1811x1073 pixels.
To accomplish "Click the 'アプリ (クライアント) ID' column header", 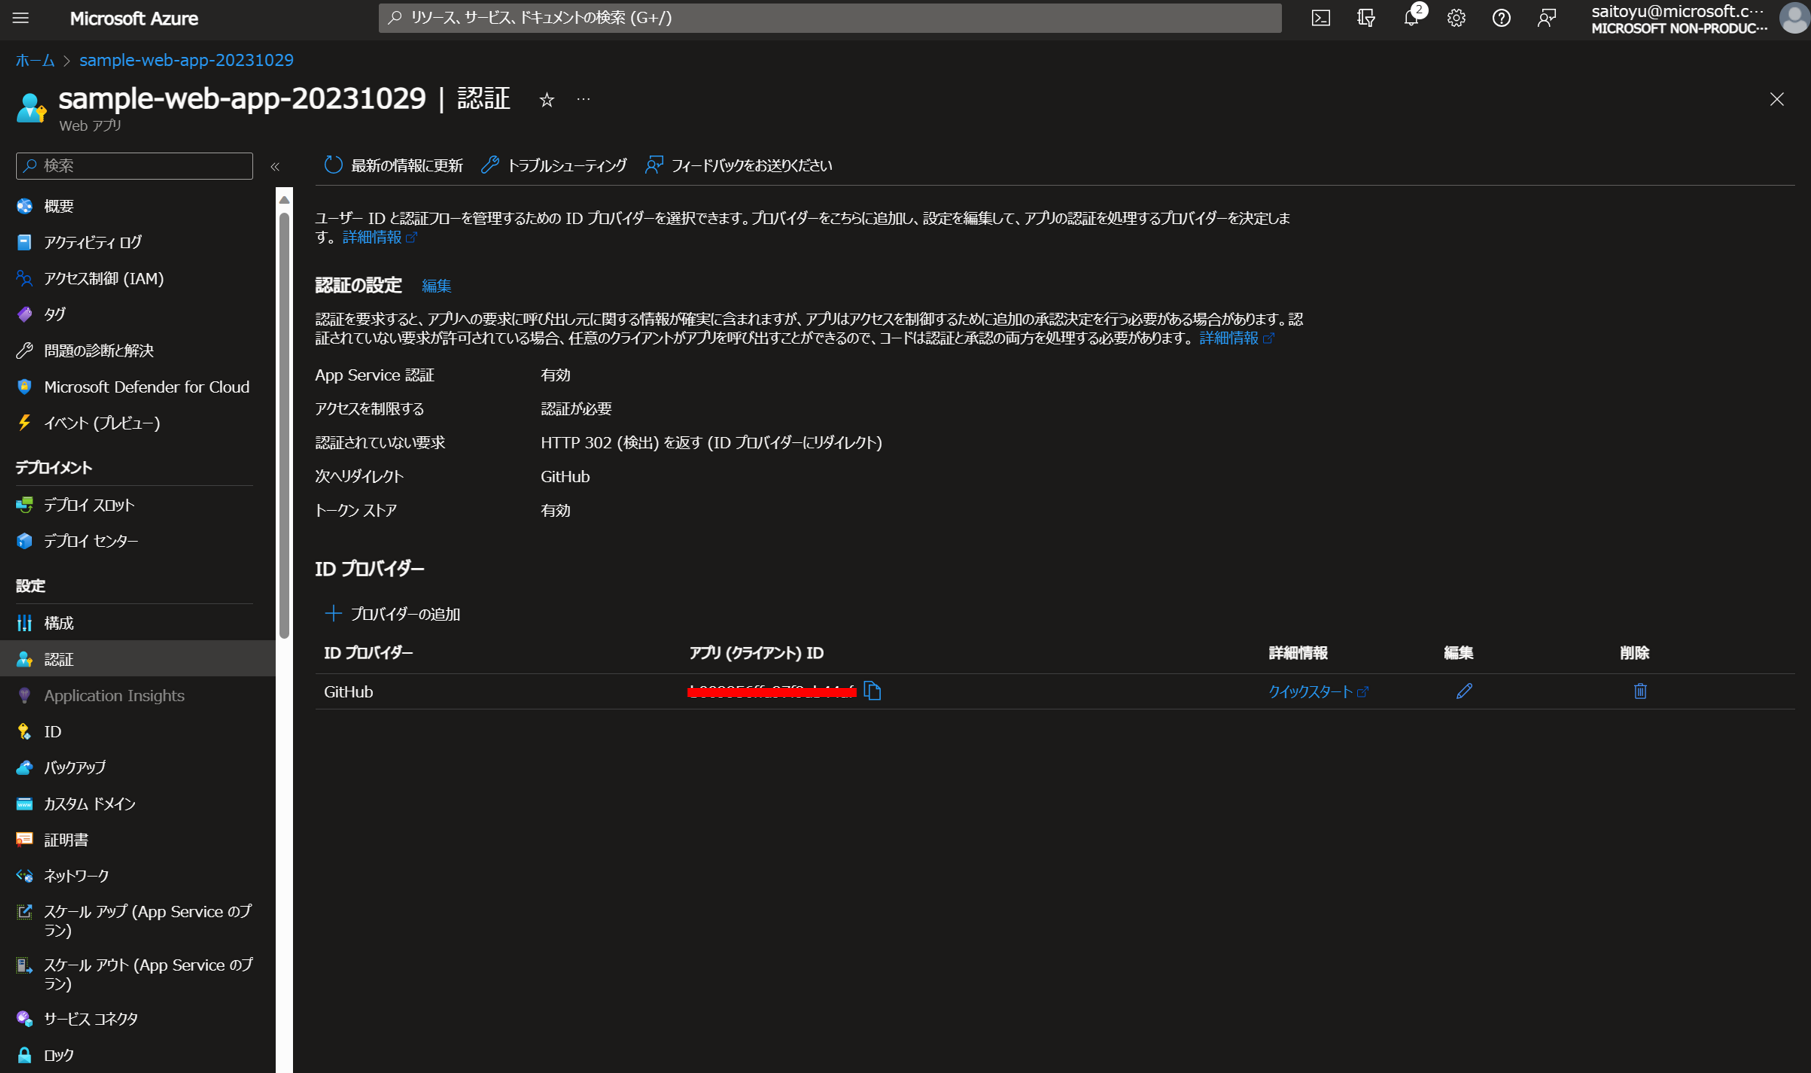I will tap(756, 653).
